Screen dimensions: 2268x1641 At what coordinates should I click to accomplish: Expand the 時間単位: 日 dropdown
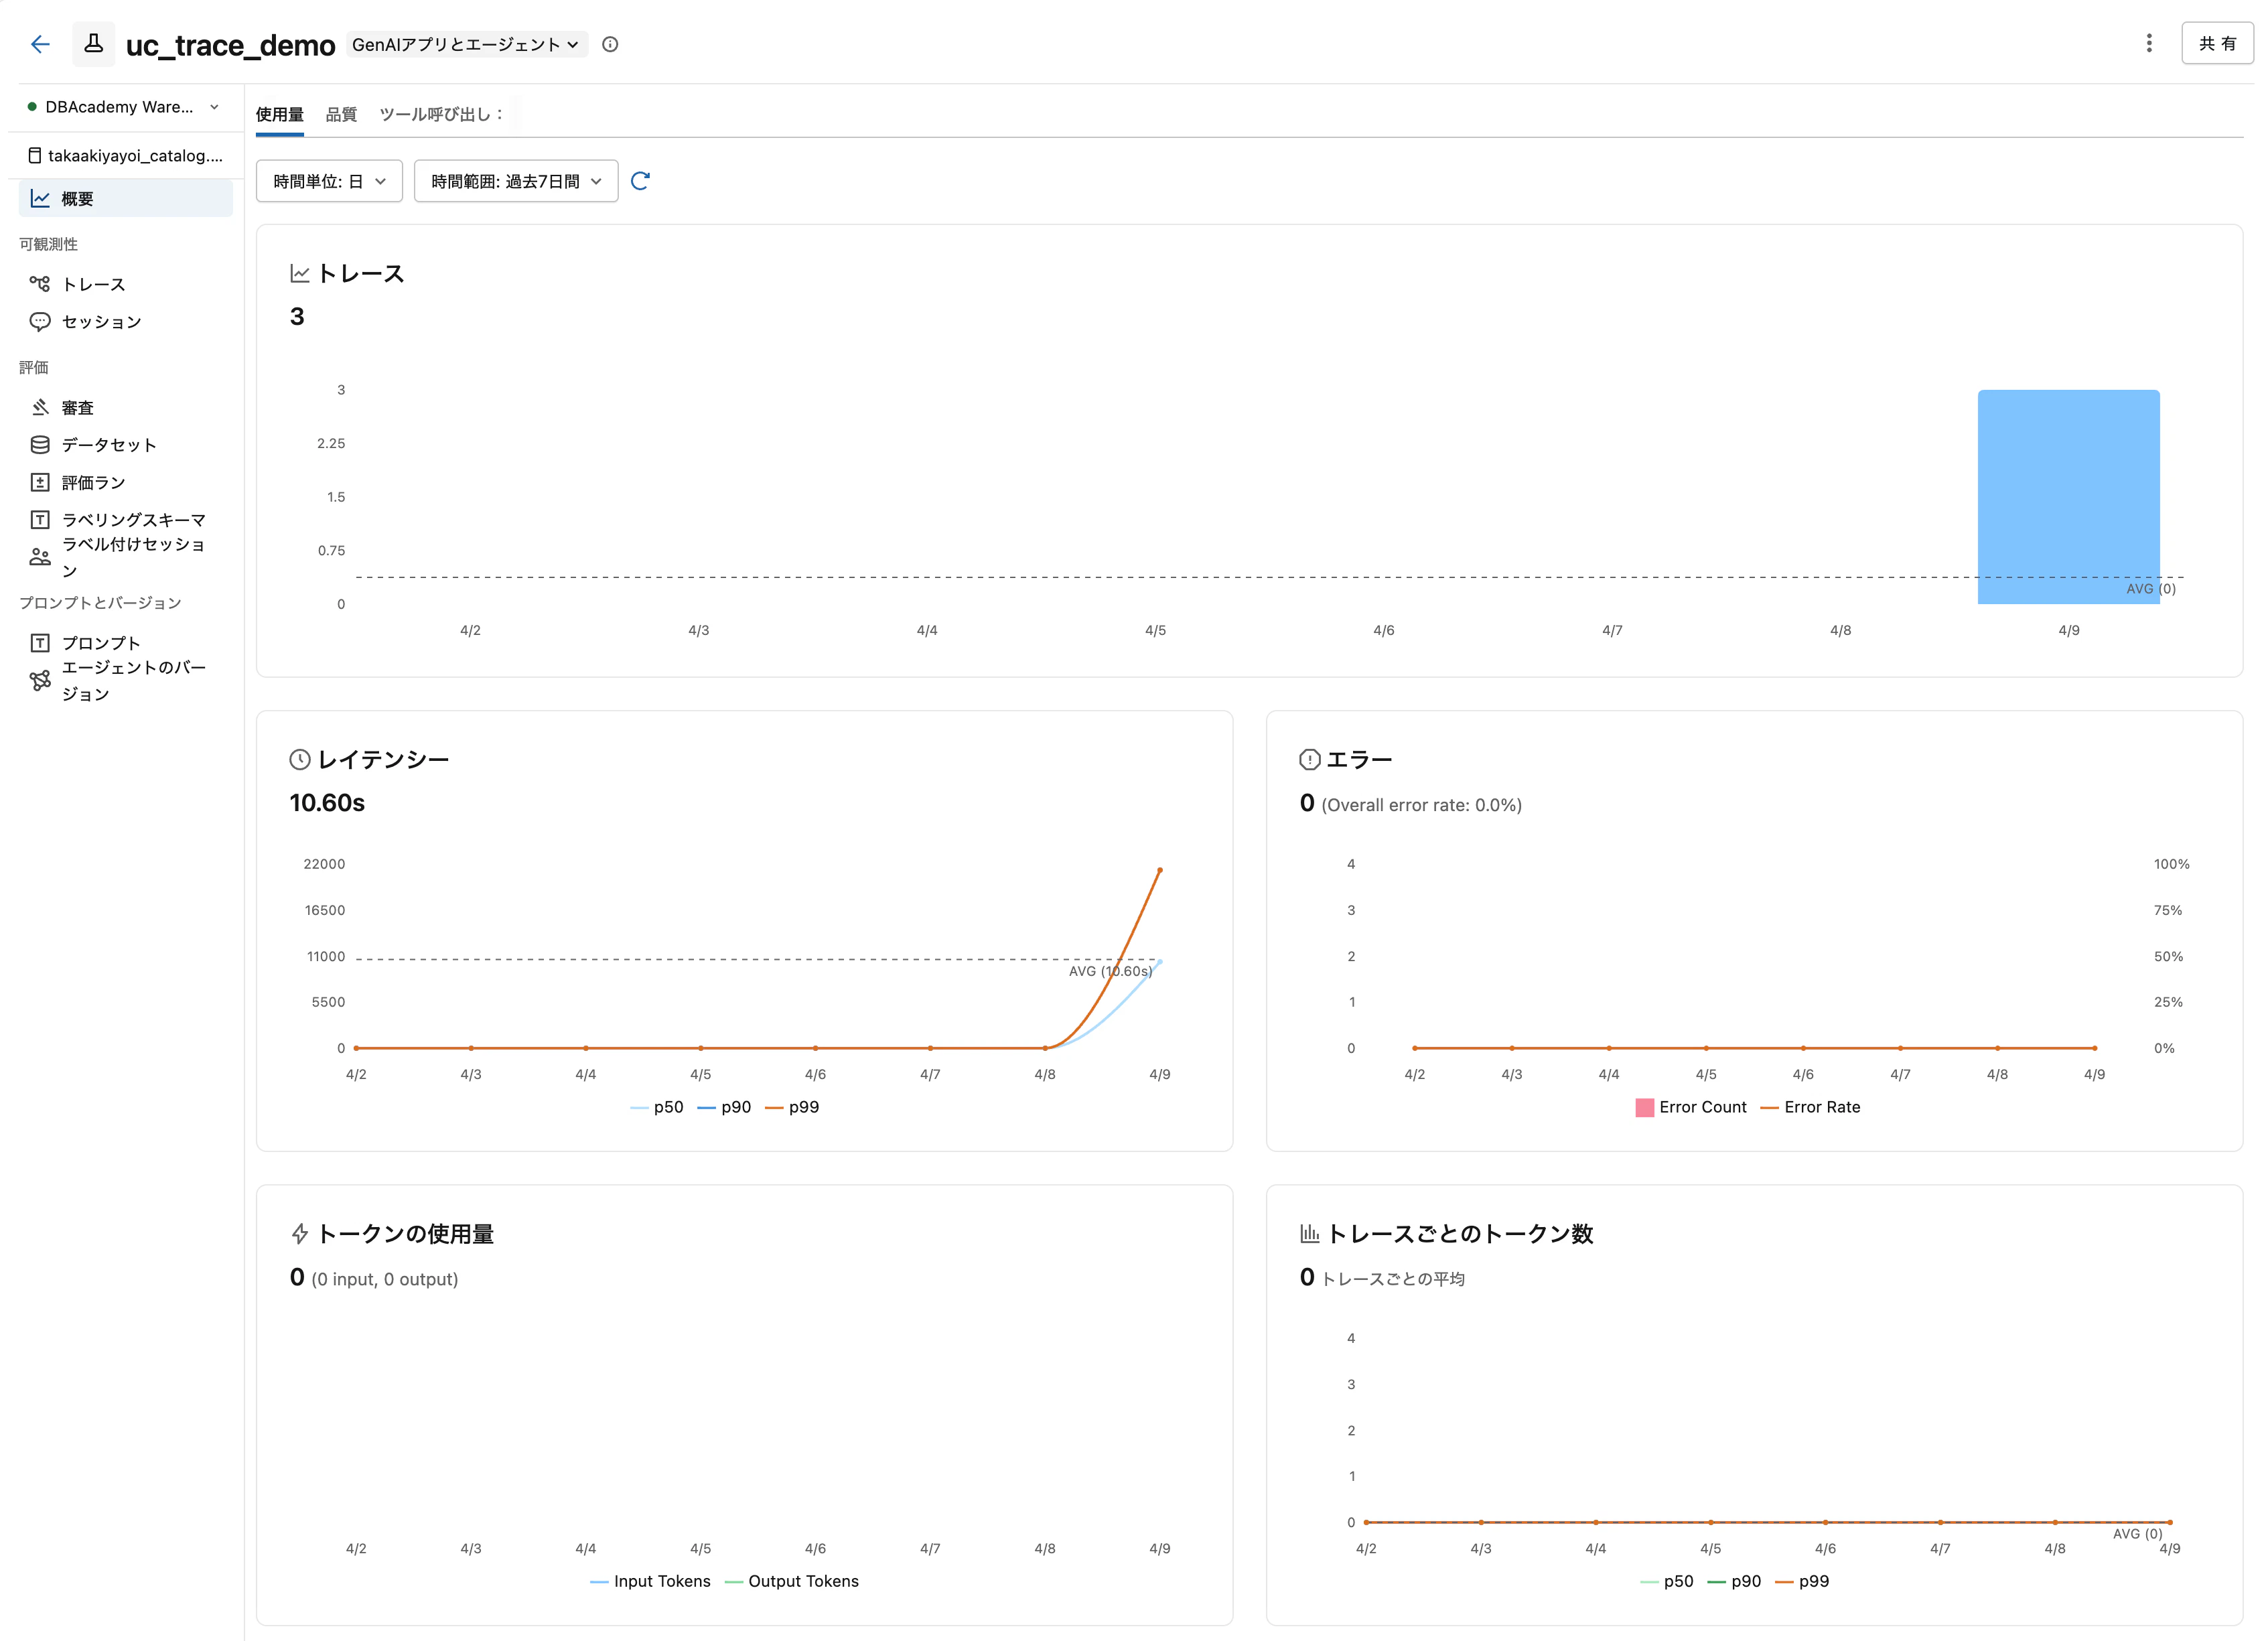(x=329, y=181)
